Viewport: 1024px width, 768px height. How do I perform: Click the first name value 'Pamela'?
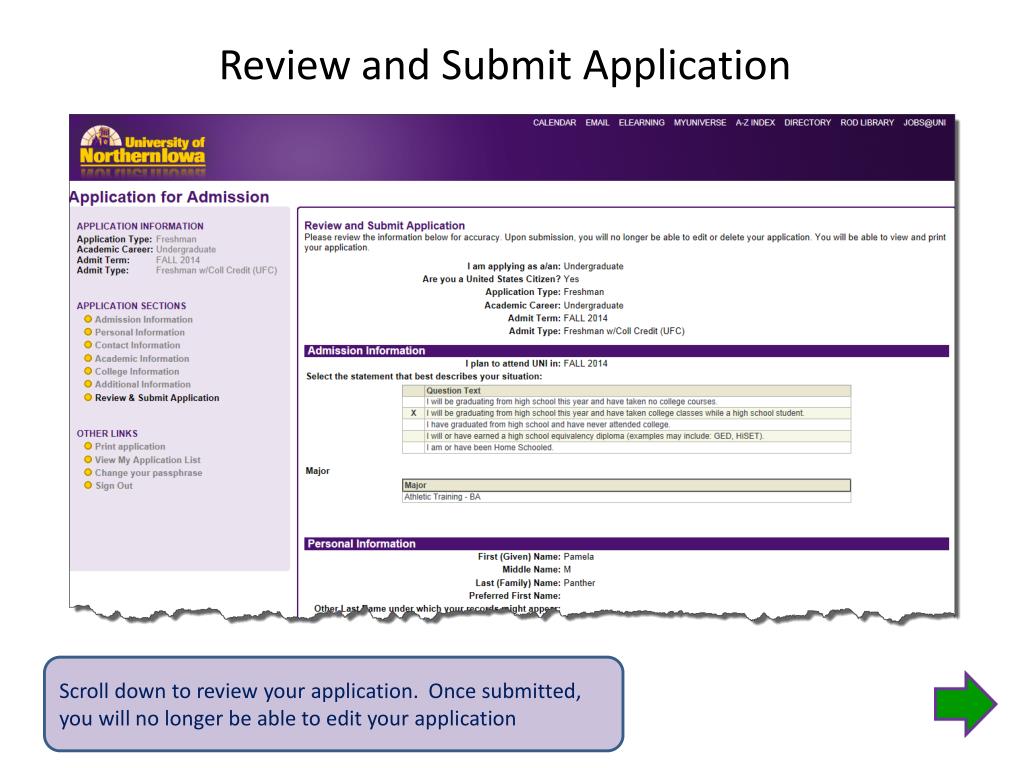(x=579, y=557)
